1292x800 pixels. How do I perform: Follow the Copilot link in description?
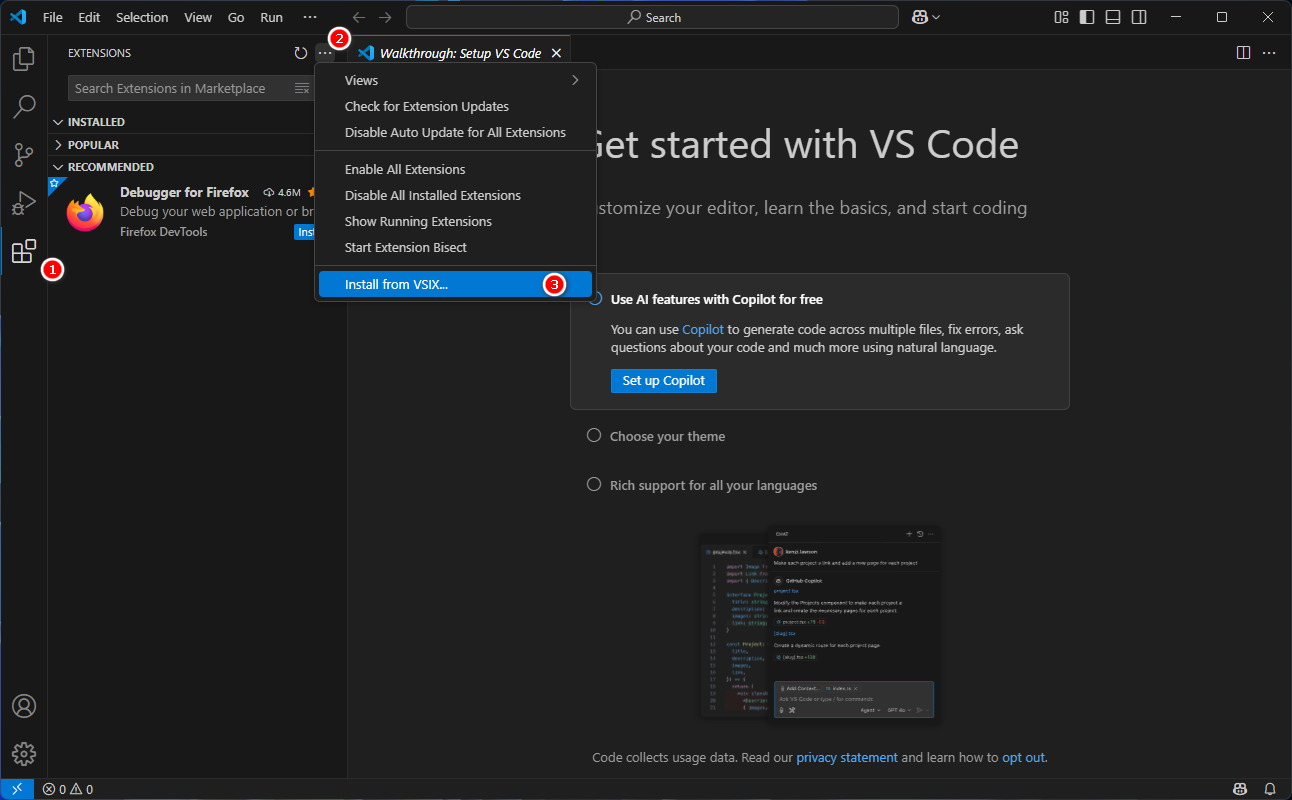pos(703,329)
